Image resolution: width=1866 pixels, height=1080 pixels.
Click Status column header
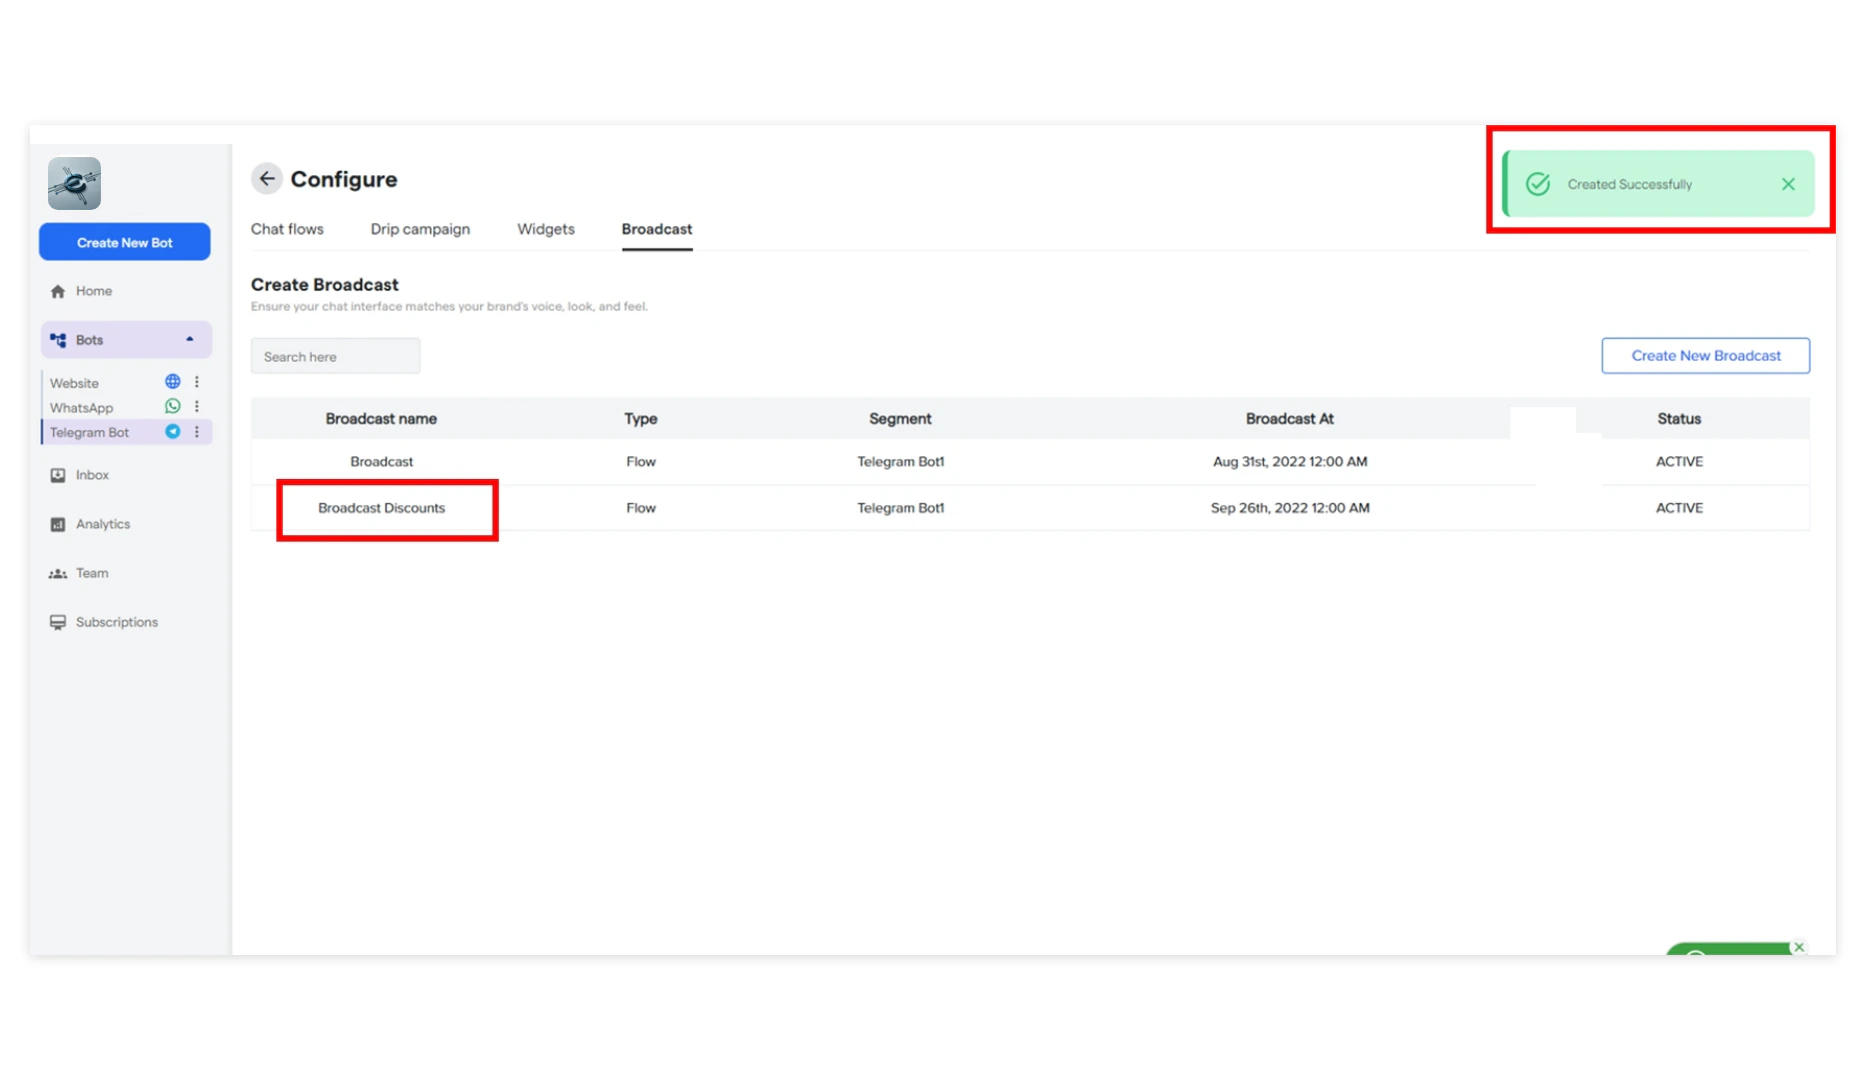[1679, 418]
